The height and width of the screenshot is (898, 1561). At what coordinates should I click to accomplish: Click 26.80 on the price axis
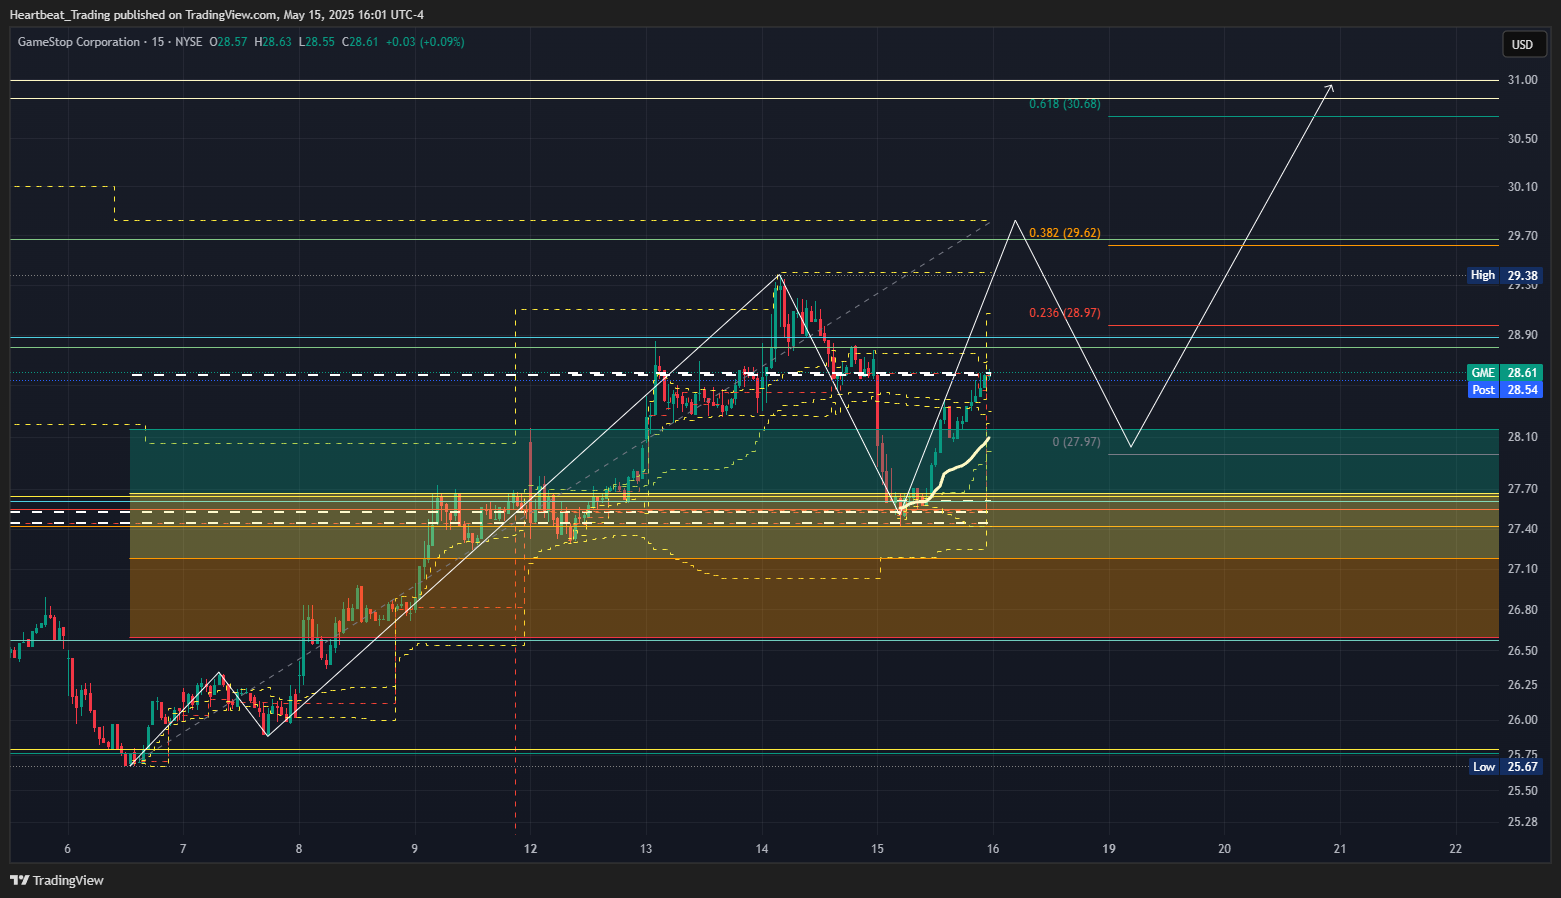click(1522, 610)
